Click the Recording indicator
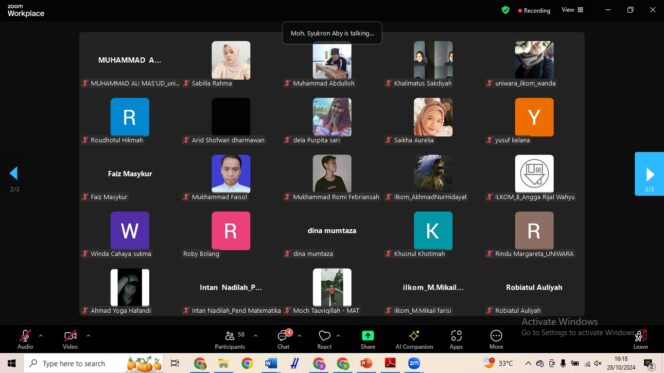 (x=534, y=11)
